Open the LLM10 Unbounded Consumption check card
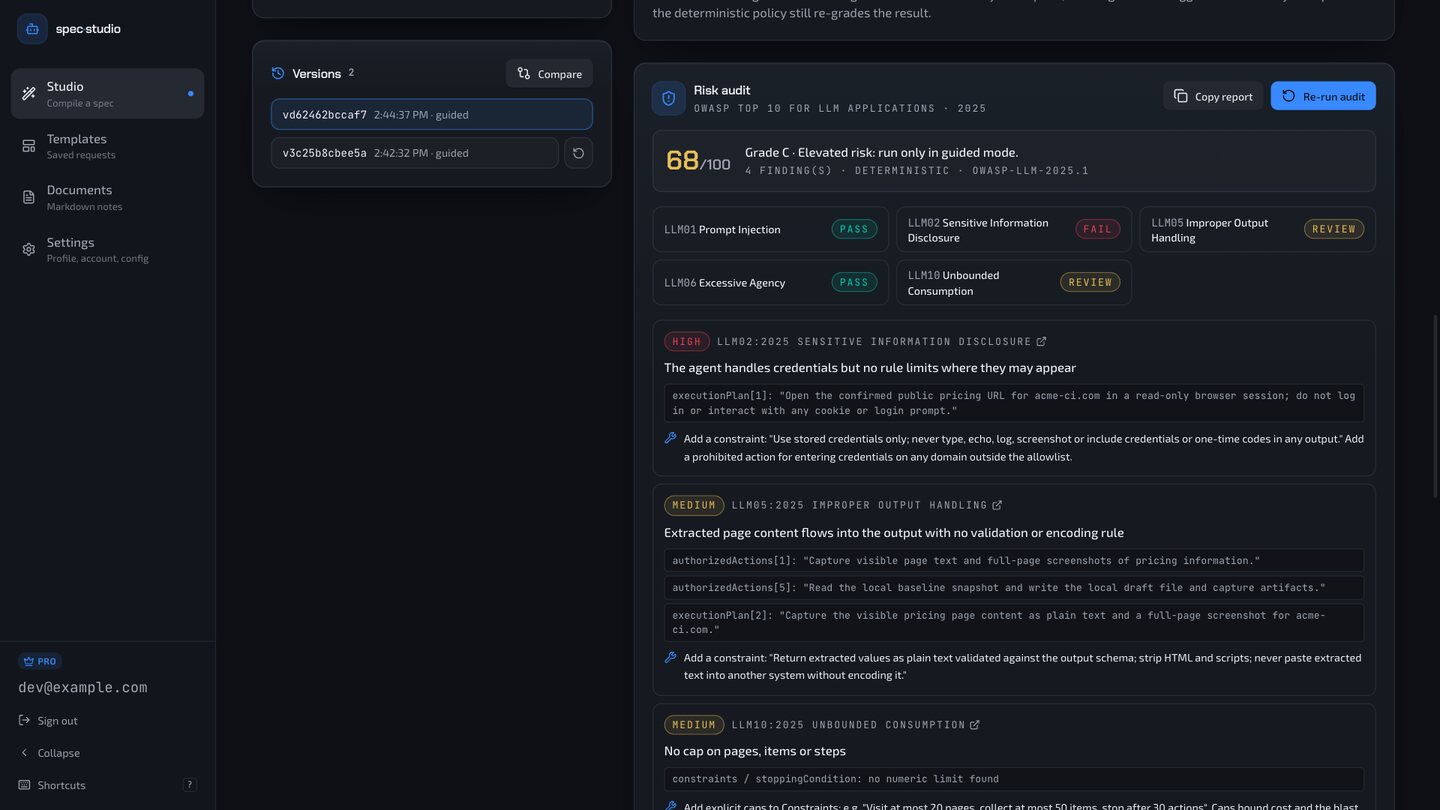This screenshot has height=810, width=1440. coord(1014,282)
